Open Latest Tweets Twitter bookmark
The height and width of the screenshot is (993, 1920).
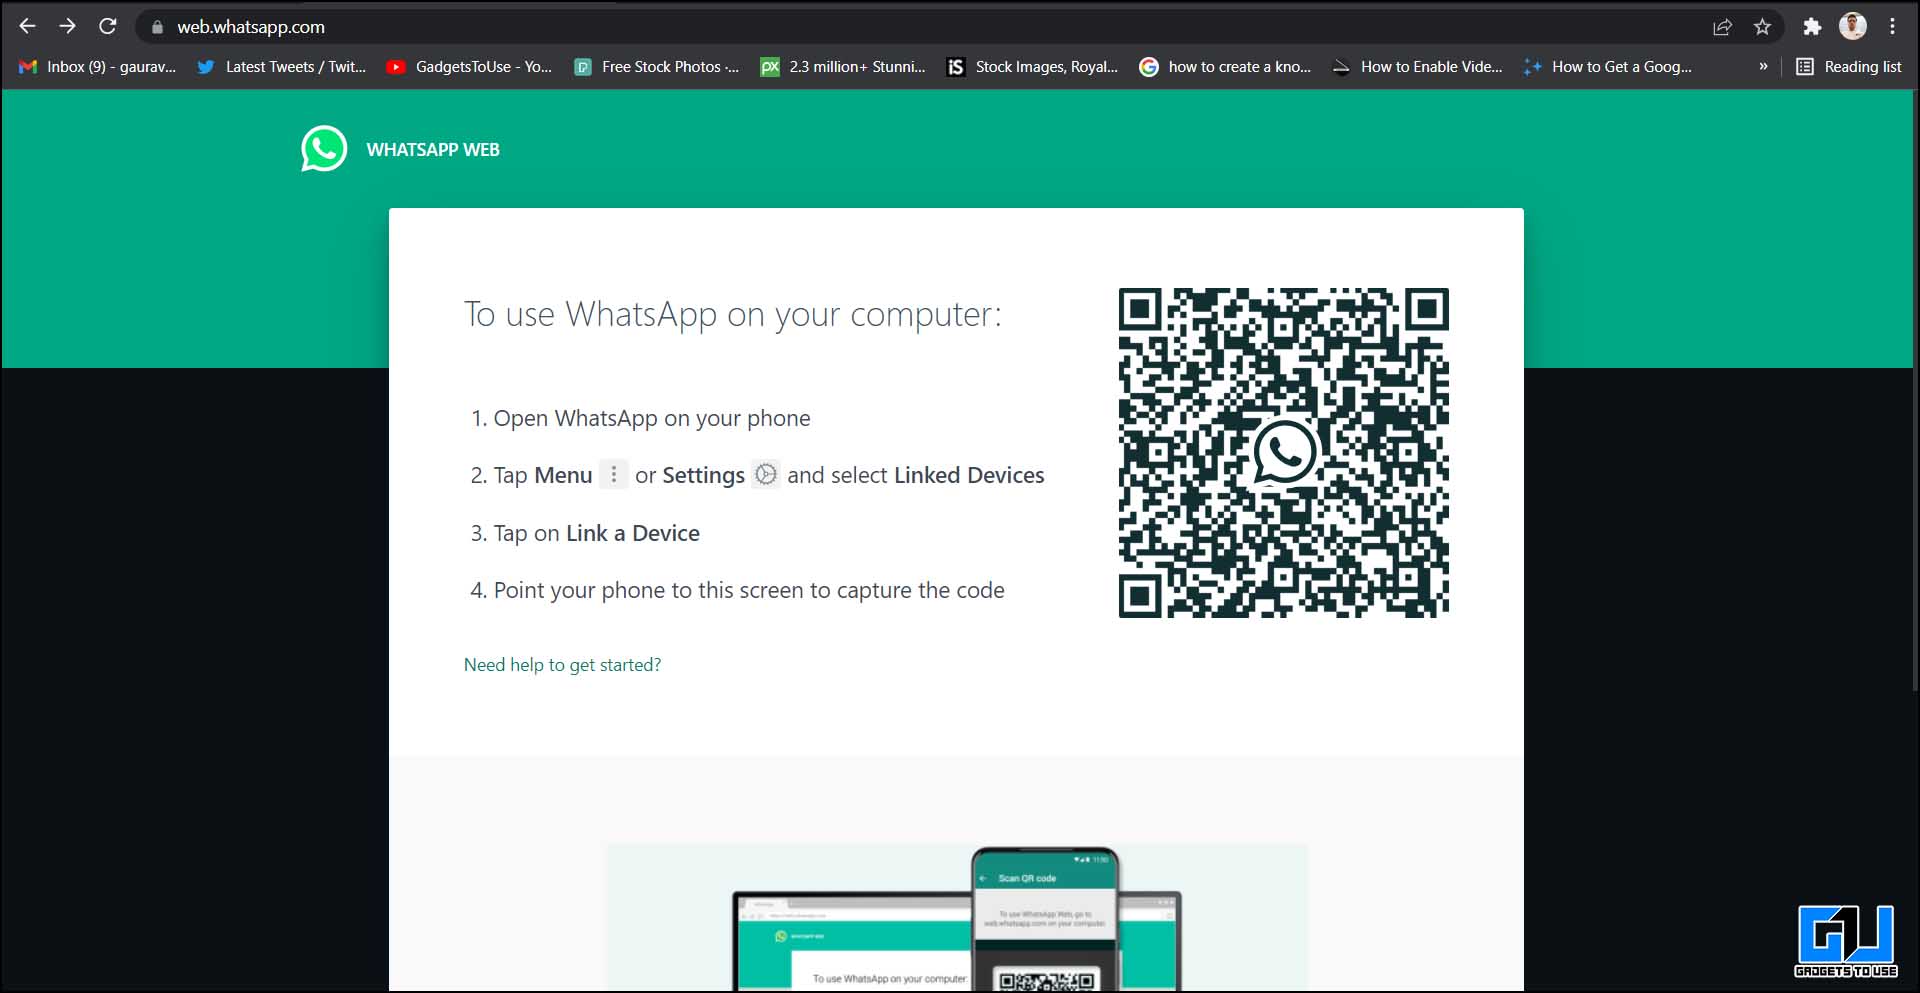(x=281, y=67)
